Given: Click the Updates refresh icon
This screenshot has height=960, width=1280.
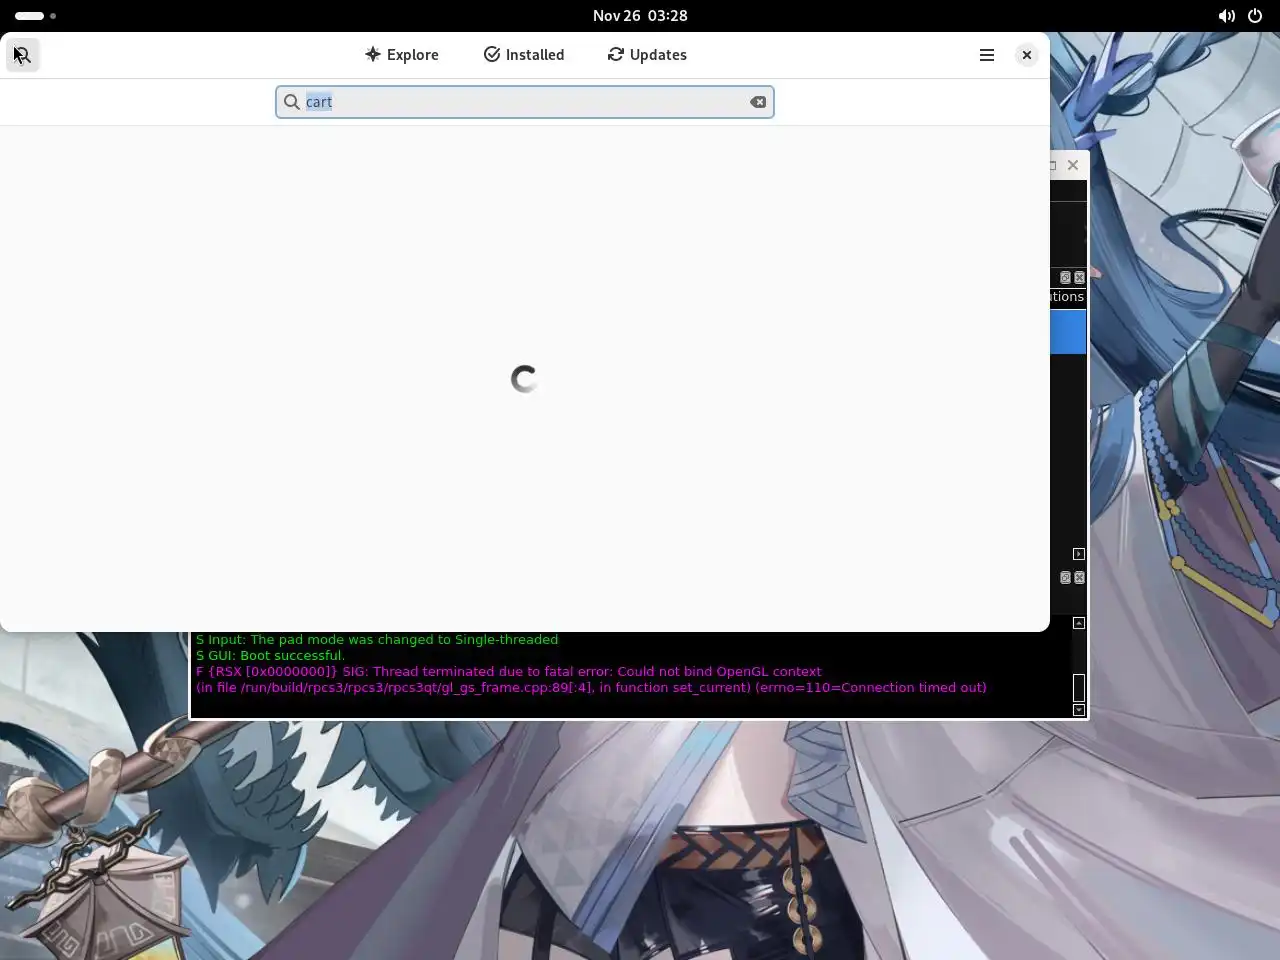Looking at the screenshot, I should 616,54.
